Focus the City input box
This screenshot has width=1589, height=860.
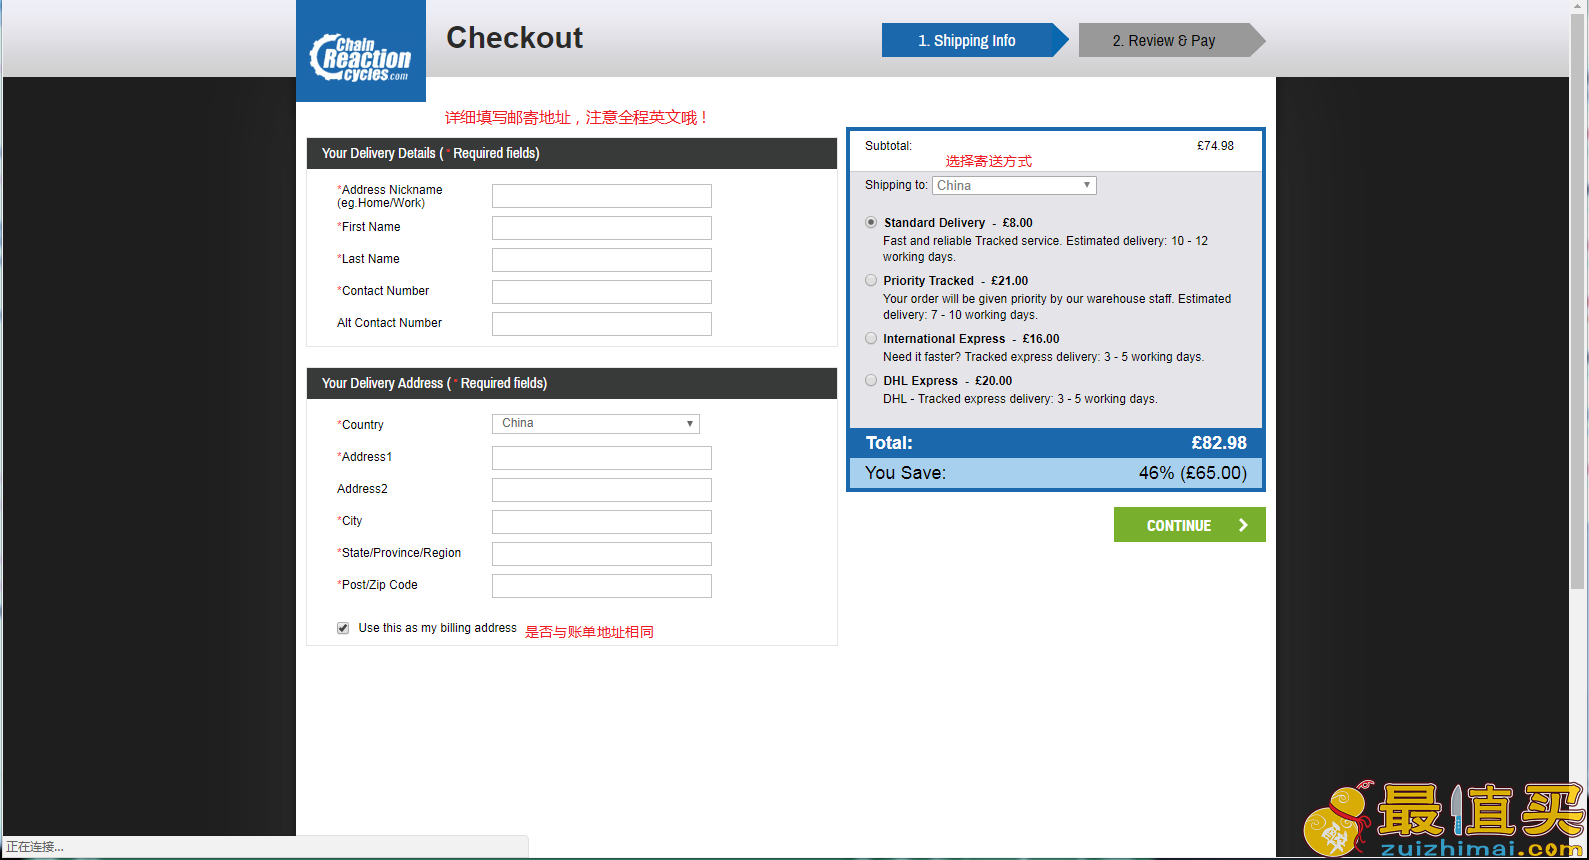coord(602,522)
